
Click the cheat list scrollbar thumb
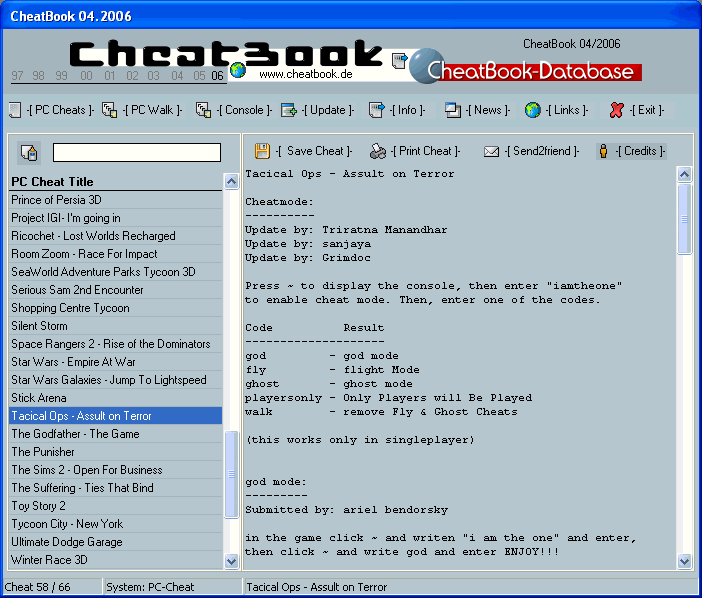tap(231, 474)
